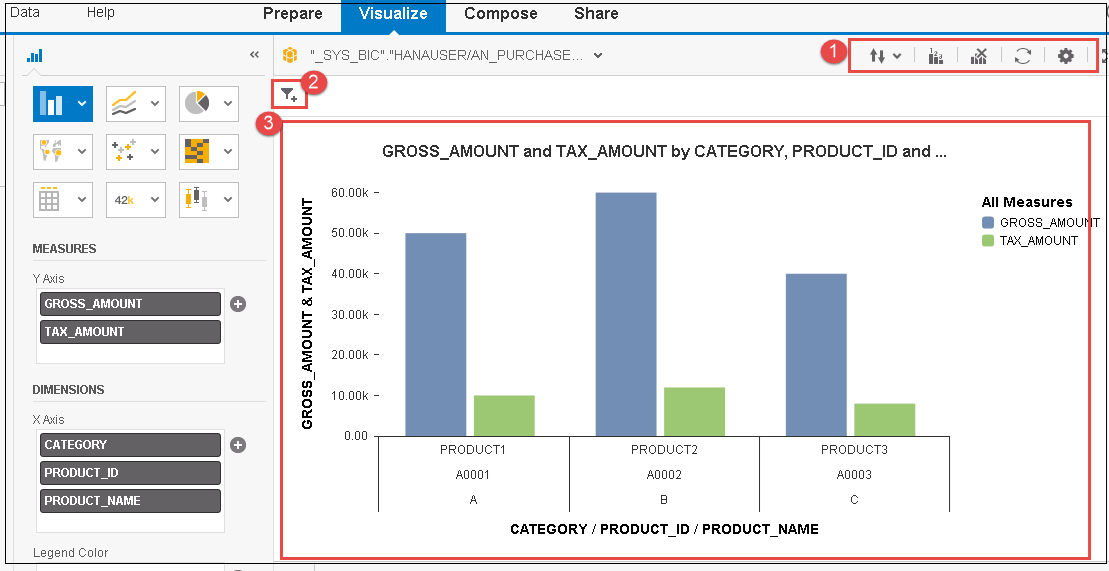Screen dimensions: 1109x571
Task: Open the Help menu
Action: 101,13
